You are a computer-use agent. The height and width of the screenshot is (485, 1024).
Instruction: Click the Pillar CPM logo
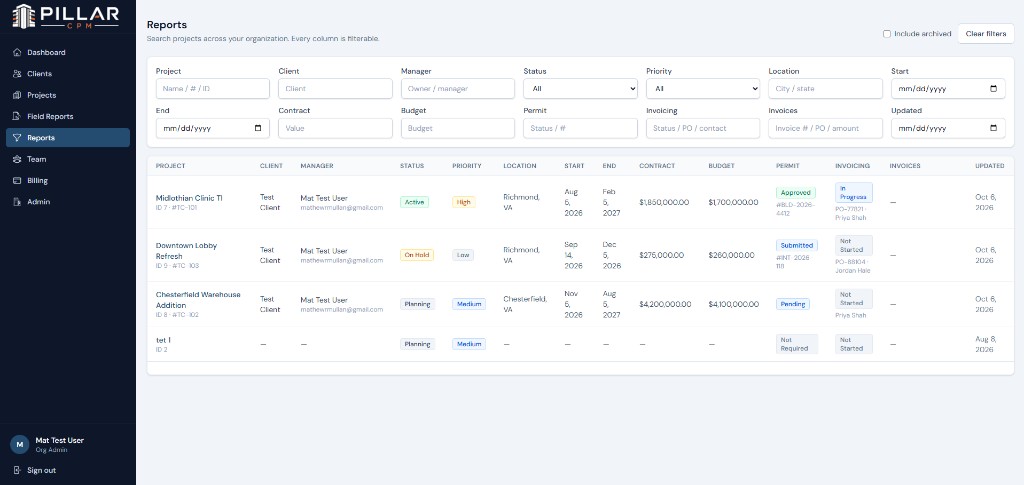click(66, 16)
